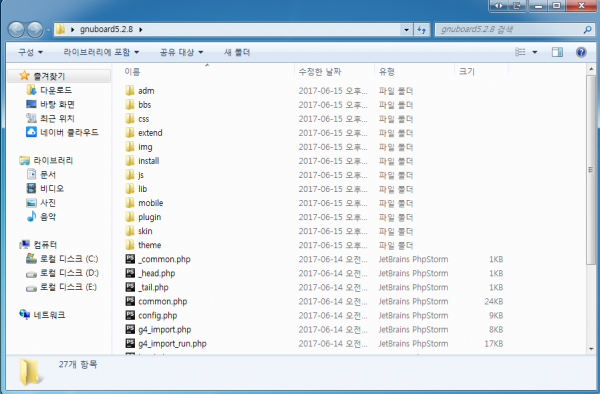The image size is (600, 394).
Task: Open the 라이브러리에 포함 menu
Action: [x=101, y=52]
